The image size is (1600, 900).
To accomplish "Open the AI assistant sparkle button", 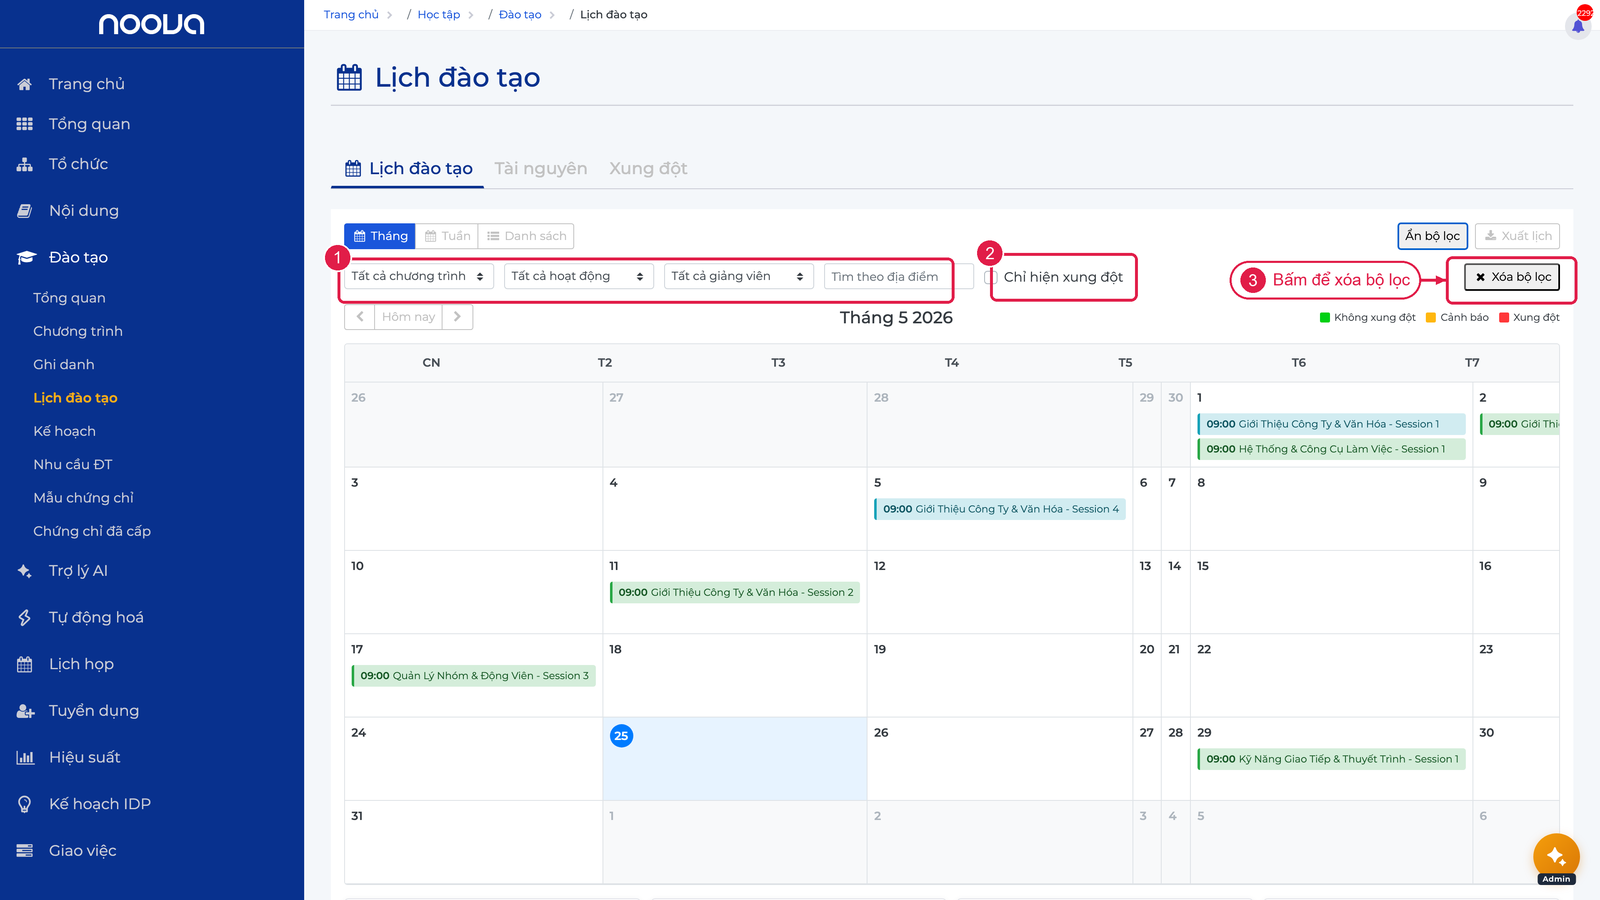I will tap(1556, 856).
